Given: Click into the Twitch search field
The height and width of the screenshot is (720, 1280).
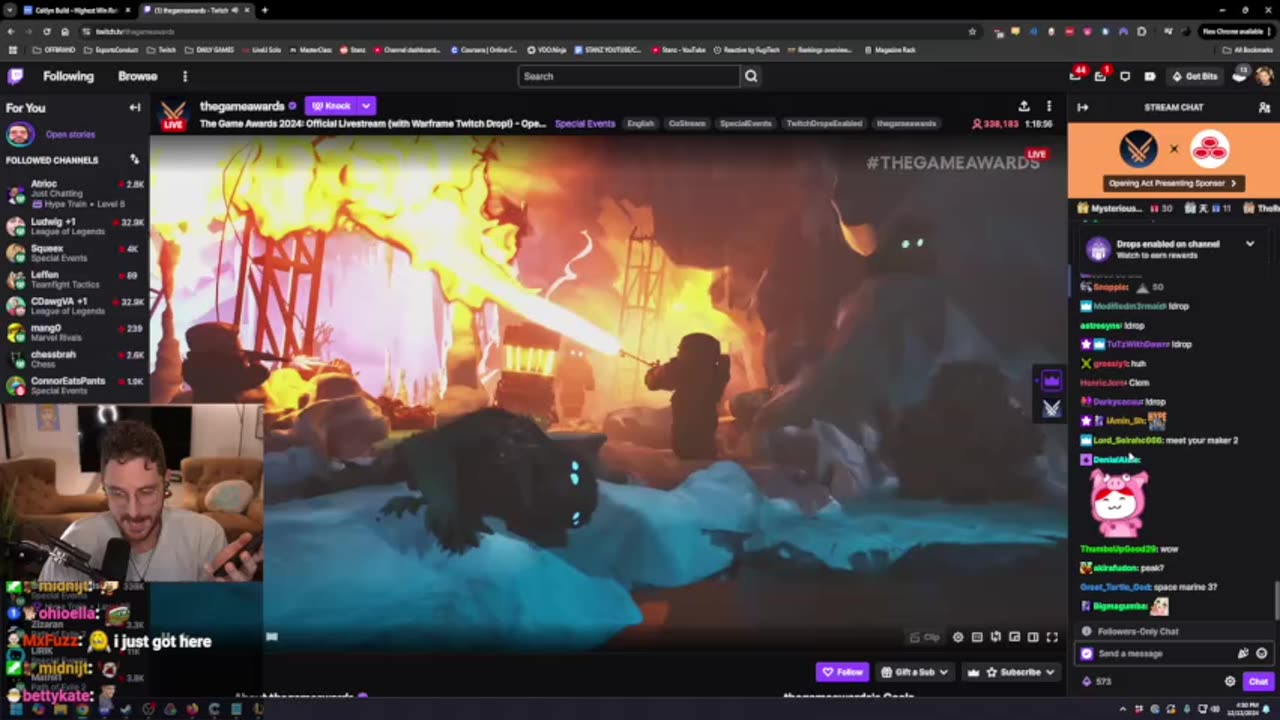Looking at the screenshot, I should coord(629,76).
